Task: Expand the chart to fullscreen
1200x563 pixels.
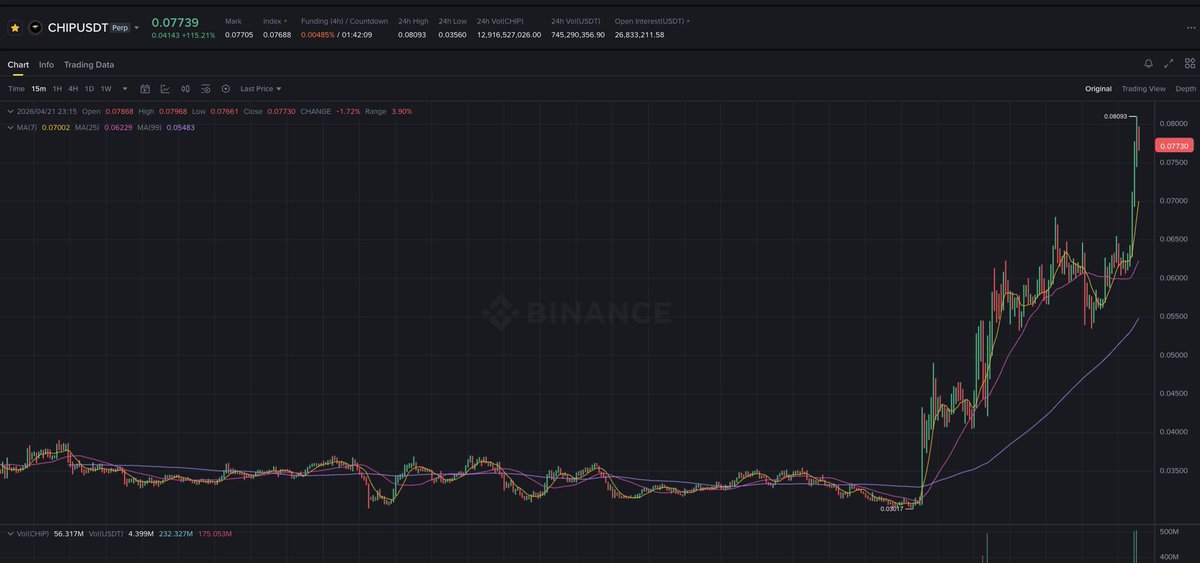Action: [1169, 63]
